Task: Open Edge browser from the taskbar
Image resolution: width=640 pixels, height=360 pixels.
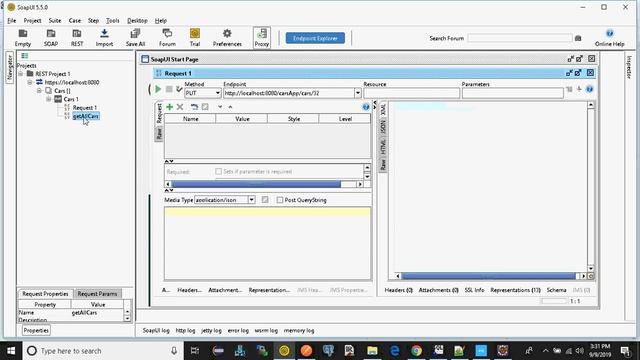Action: (x=394, y=351)
